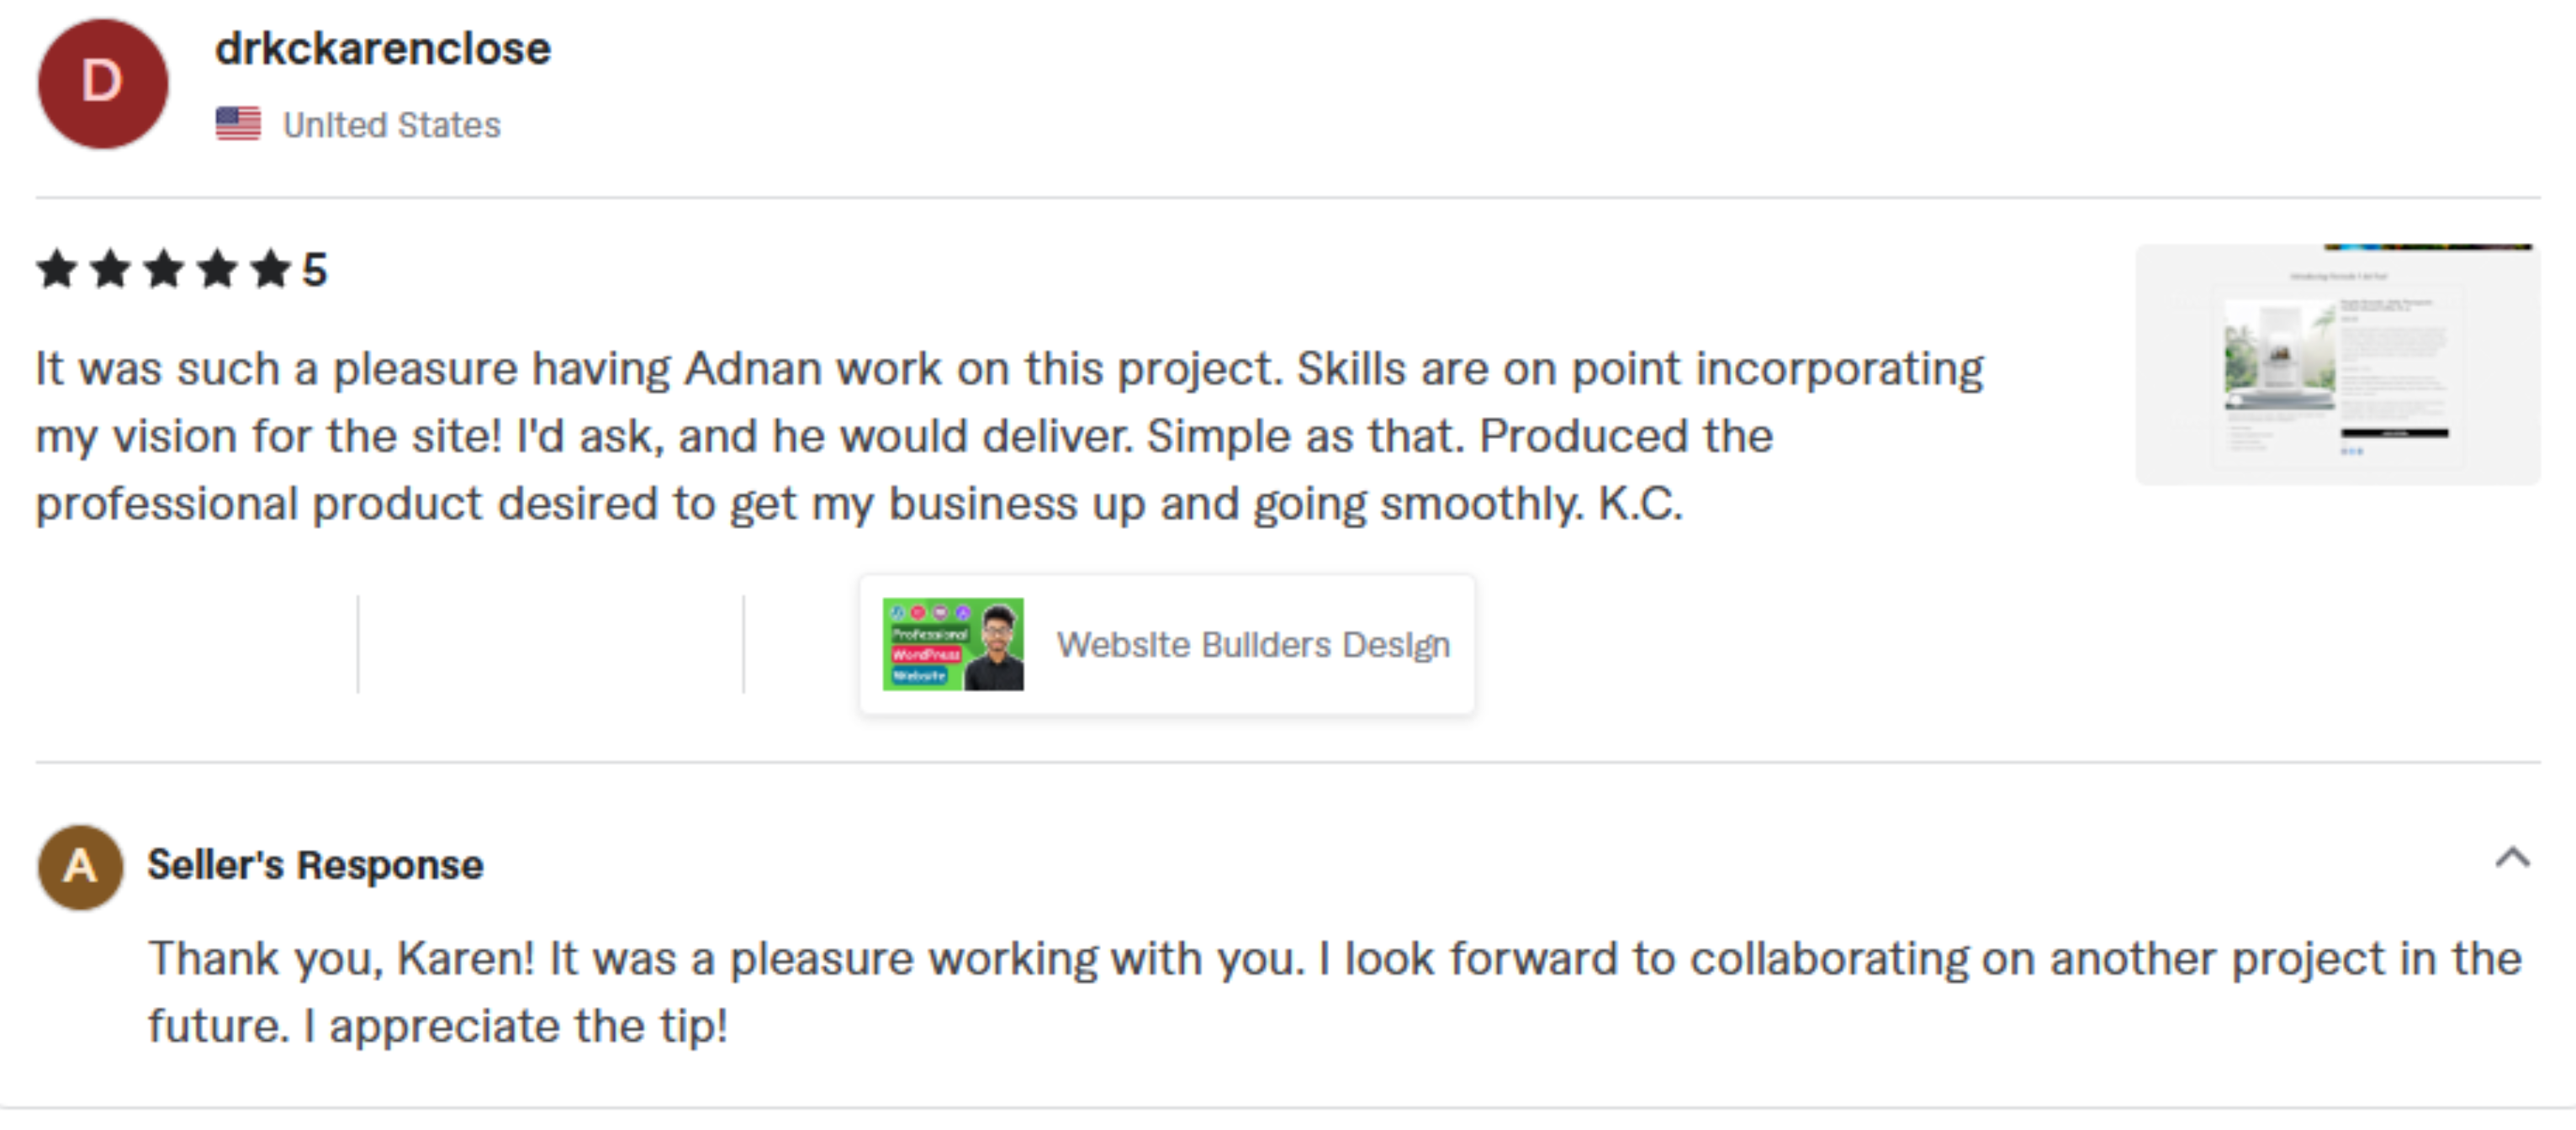The image size is (2576, 1130).
Task: Click the fifth rating star
Action: [270, 269]
